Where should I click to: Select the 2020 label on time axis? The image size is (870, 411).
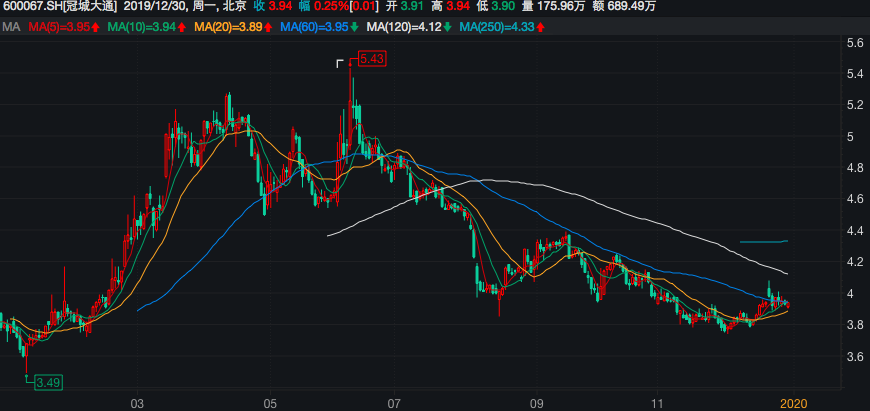(x=792, y=402)
